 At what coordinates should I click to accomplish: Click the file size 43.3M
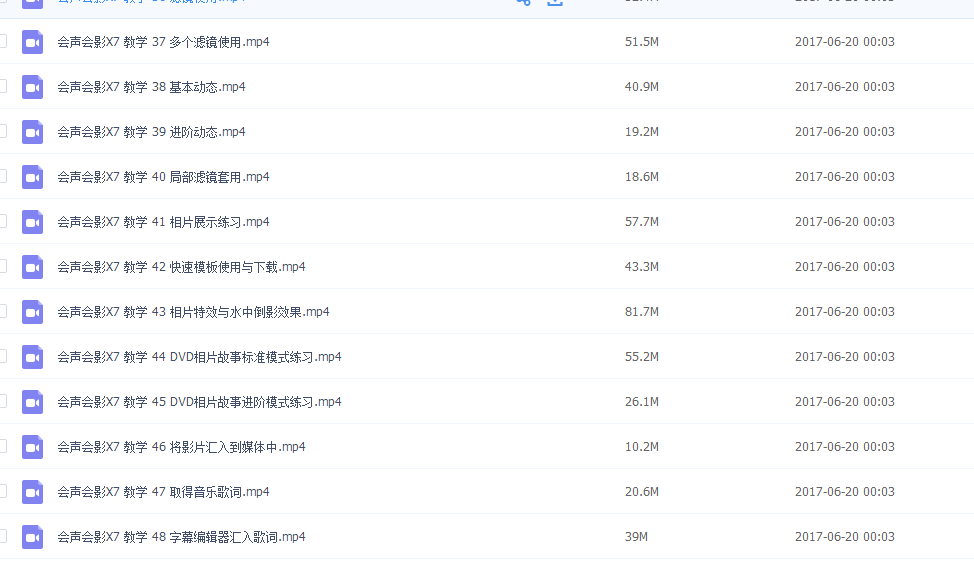pyautogui.click(x=642, y=266)
